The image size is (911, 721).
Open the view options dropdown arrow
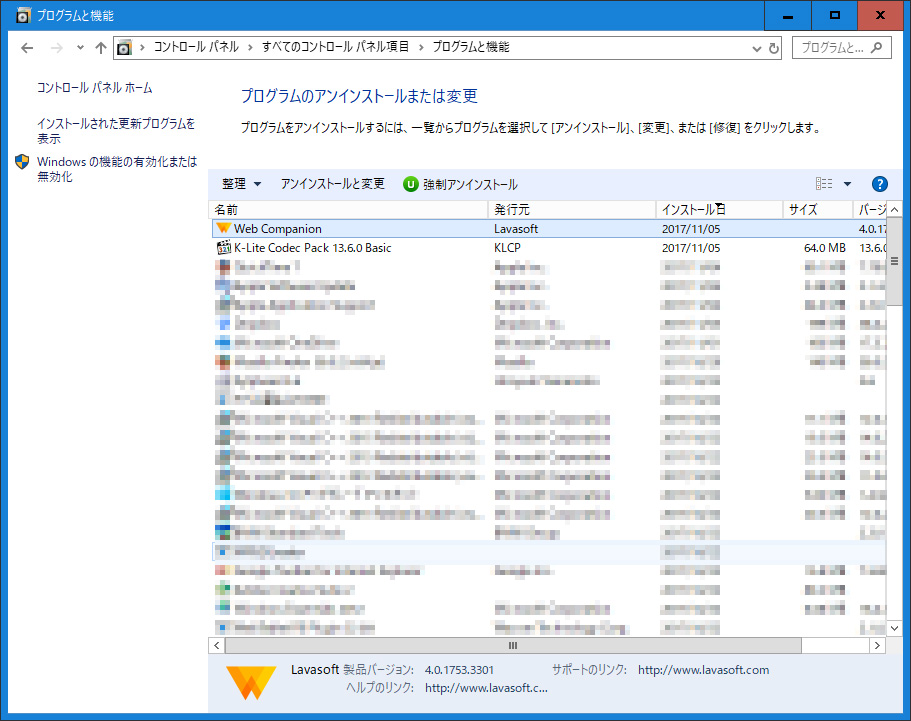(847, 184)
